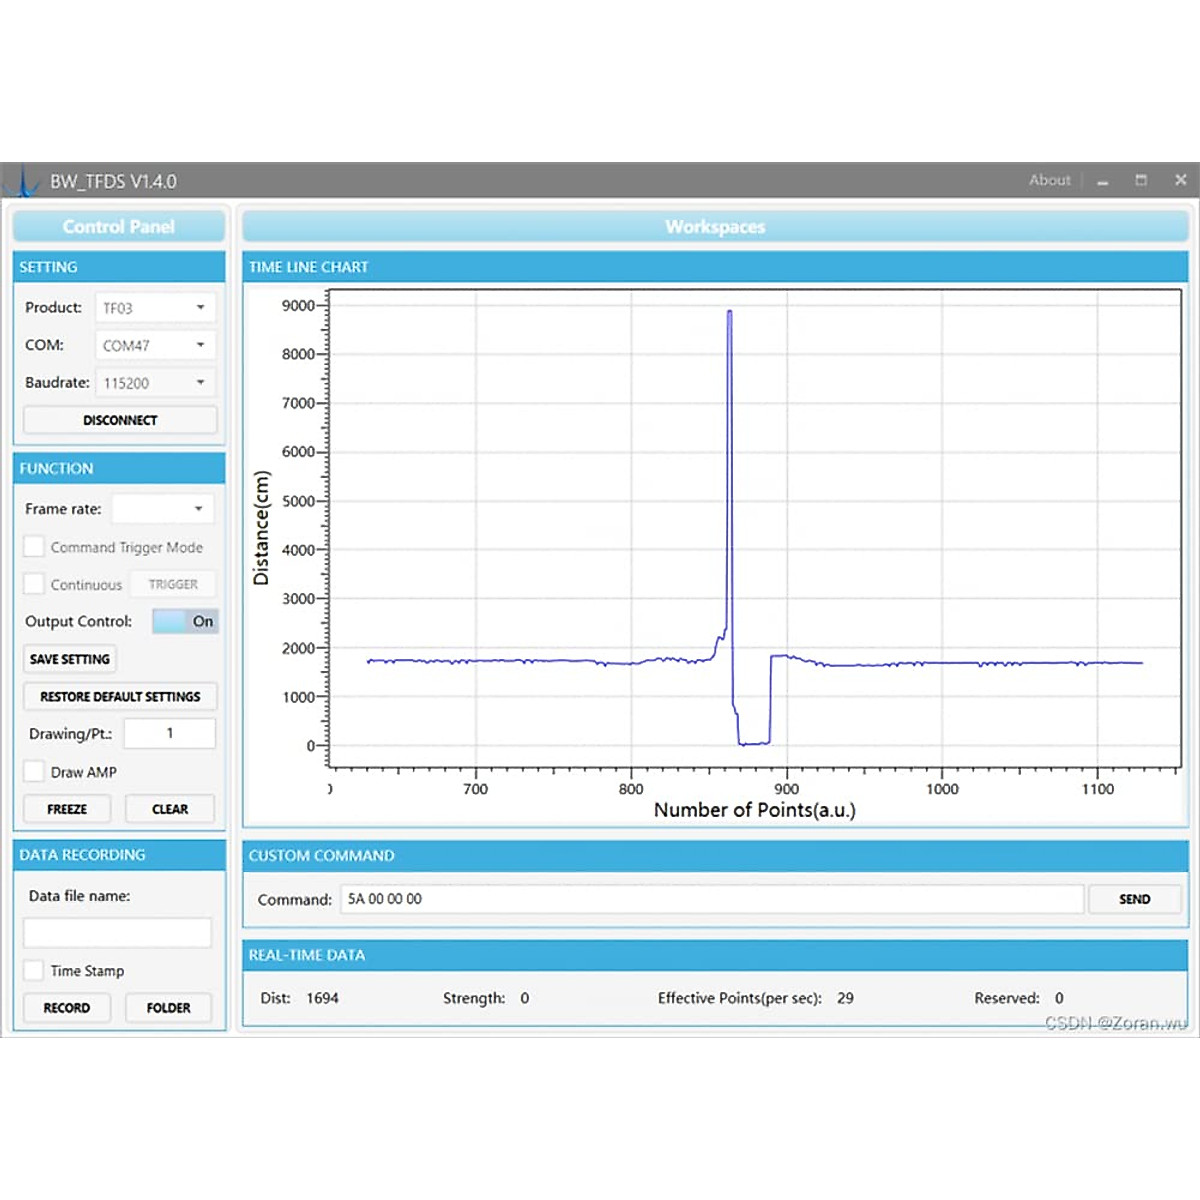Click the SAVE SETTING button
Viewport: 1200px width, 1200px height.
(70, 659)
